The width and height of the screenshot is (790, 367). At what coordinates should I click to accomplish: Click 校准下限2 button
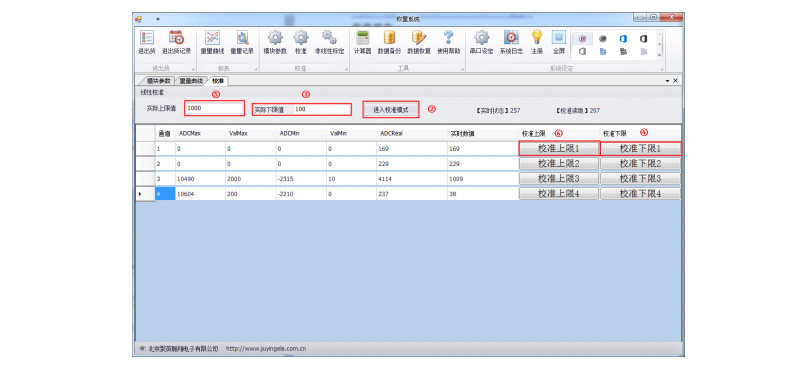[640, 163]
